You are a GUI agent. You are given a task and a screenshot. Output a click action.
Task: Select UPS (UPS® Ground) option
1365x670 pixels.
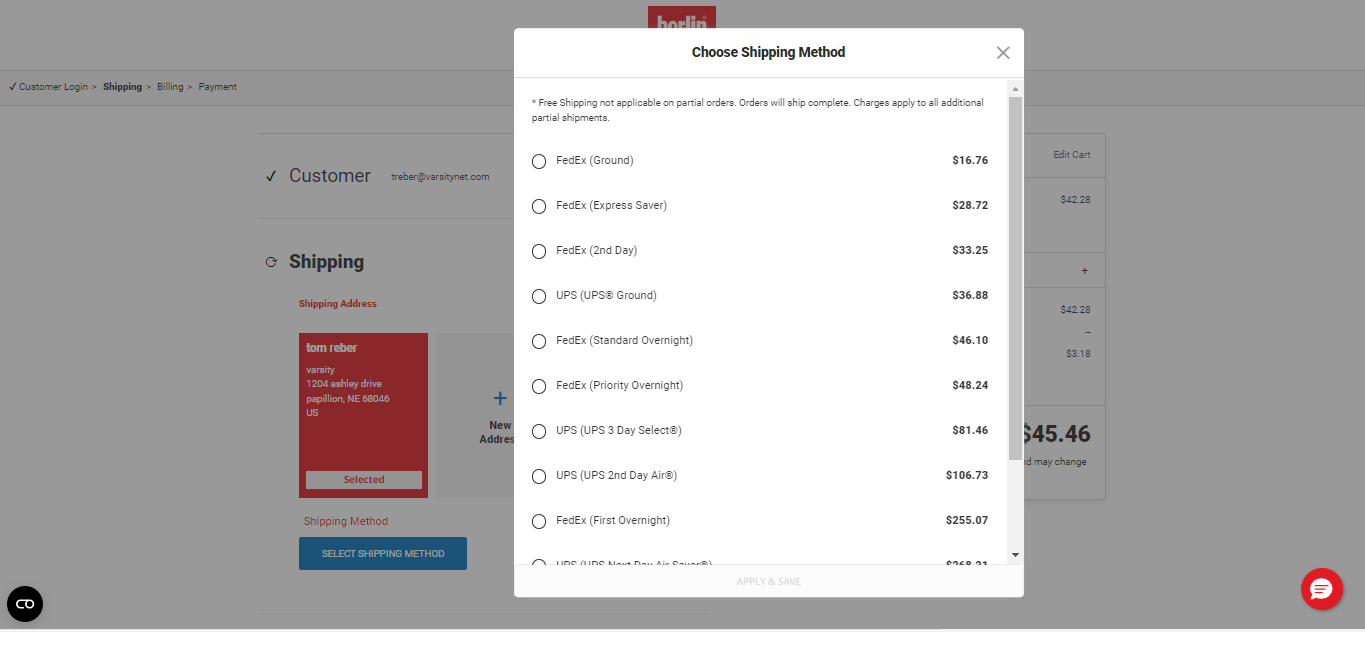pos(539,296)
